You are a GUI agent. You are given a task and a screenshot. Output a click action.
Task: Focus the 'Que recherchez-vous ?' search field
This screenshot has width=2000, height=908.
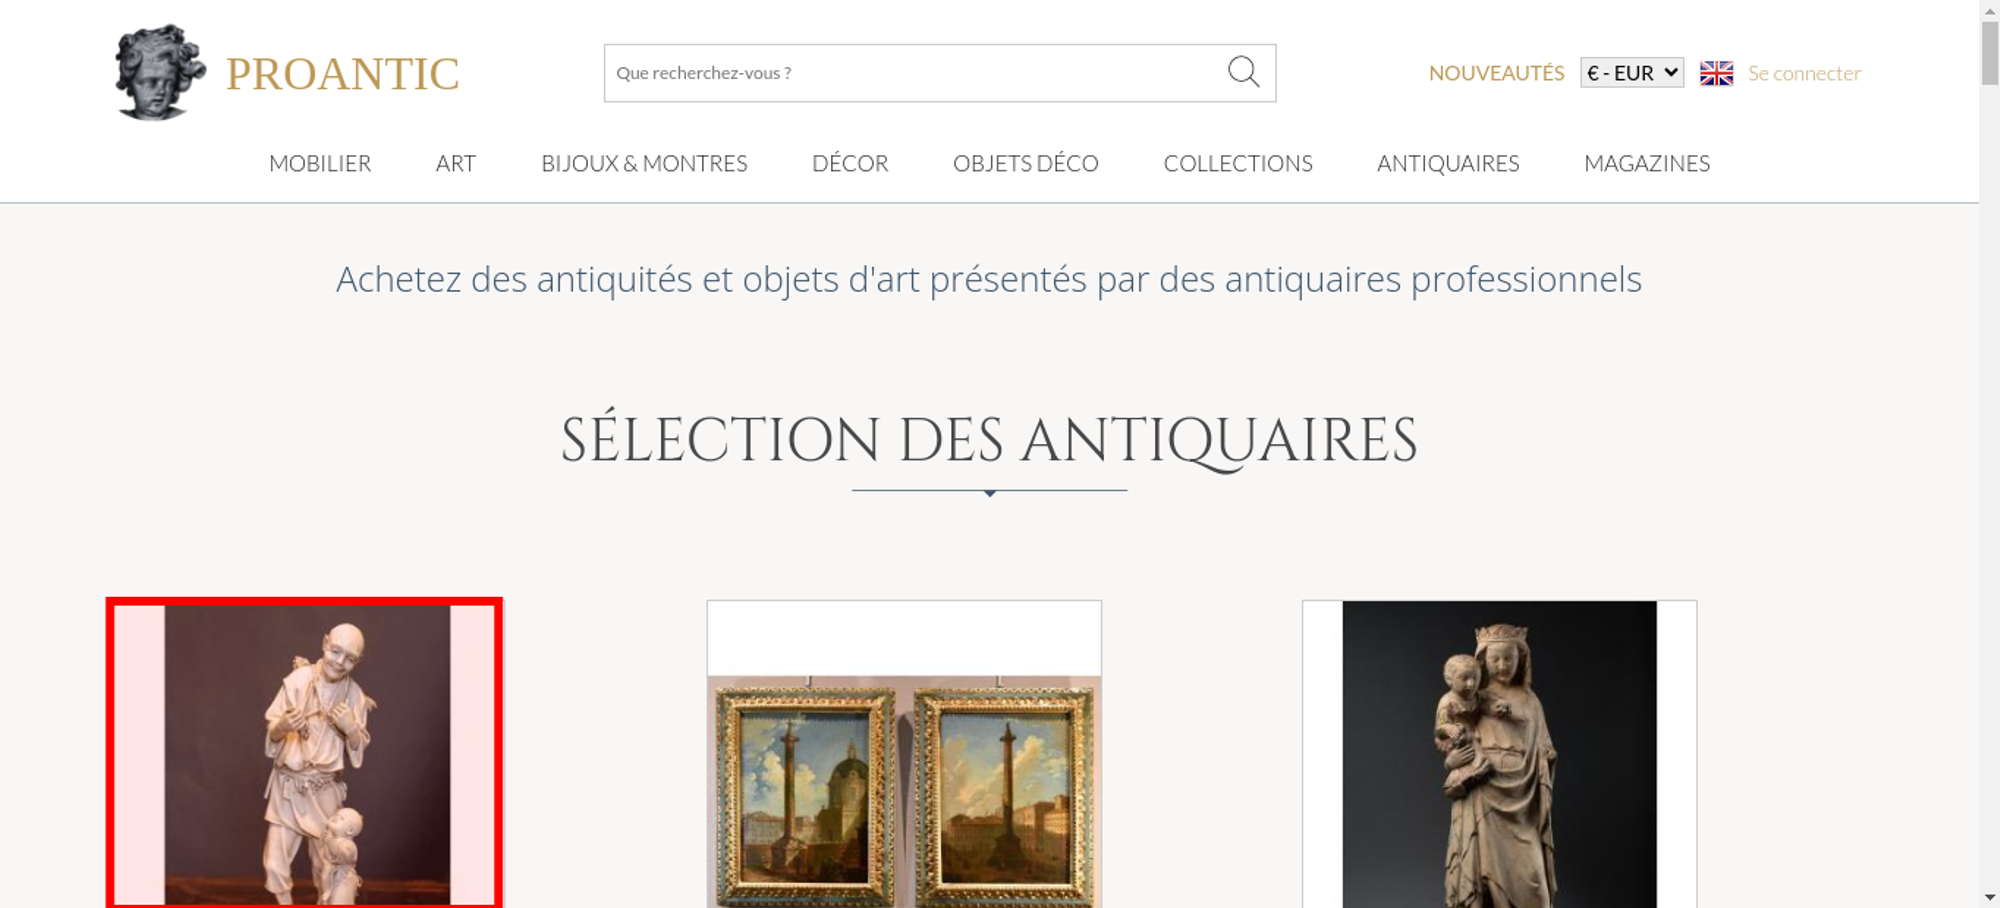pyautogui.click(x=915, y=73)
